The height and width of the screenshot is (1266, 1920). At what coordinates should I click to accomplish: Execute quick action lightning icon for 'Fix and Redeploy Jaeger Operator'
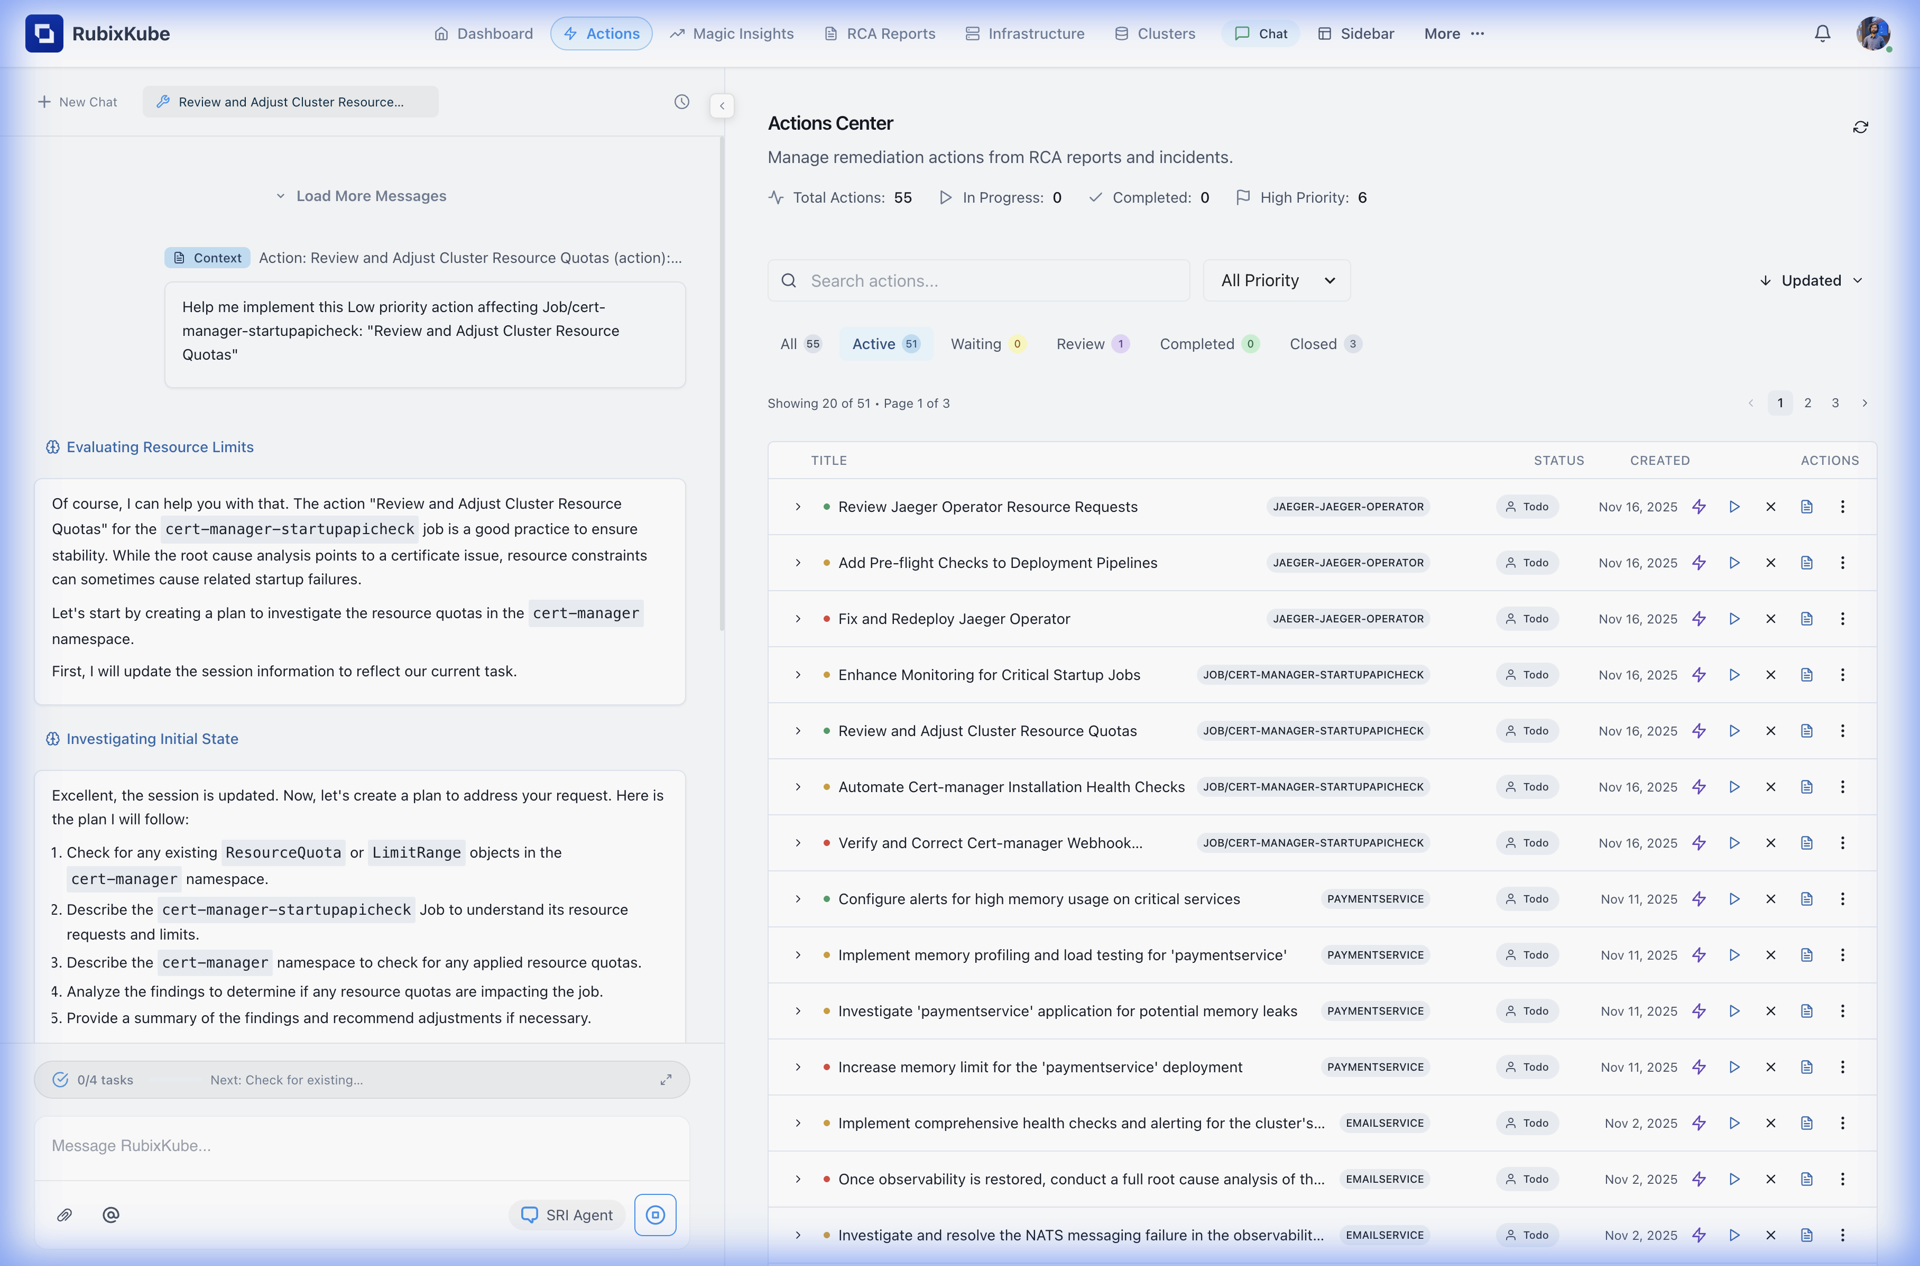click(1700, 618)
